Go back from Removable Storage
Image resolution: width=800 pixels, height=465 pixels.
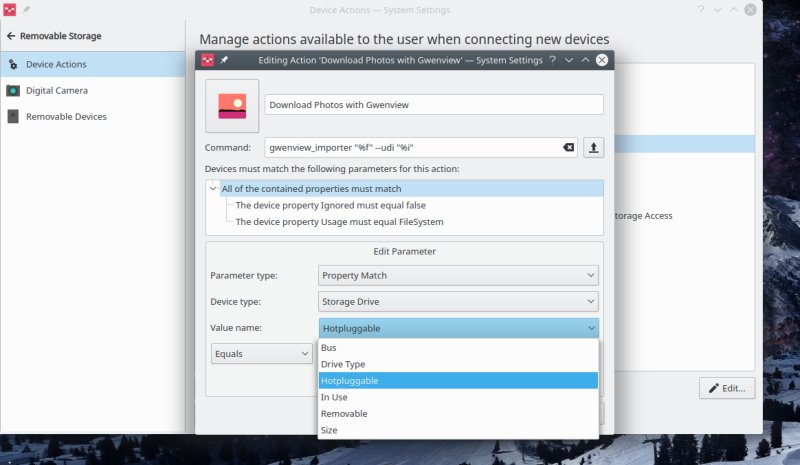pyautogui.click(x=11, y=36)
